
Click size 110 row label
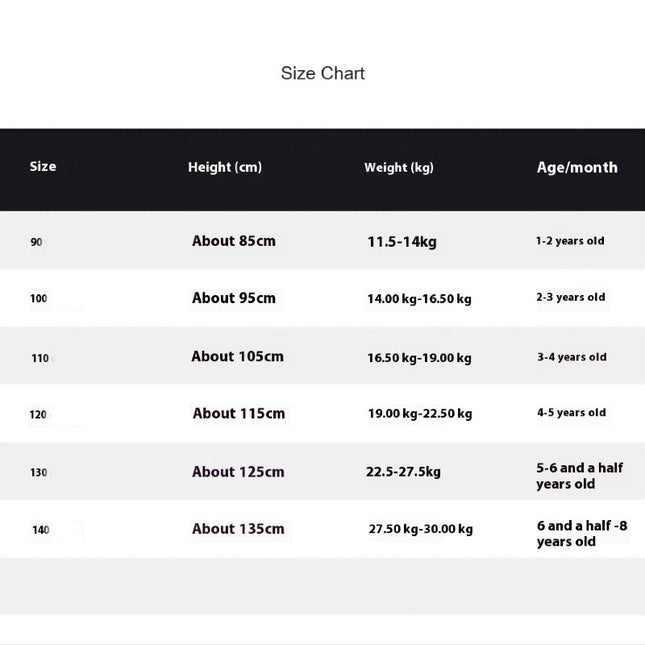tap(40, 358)
